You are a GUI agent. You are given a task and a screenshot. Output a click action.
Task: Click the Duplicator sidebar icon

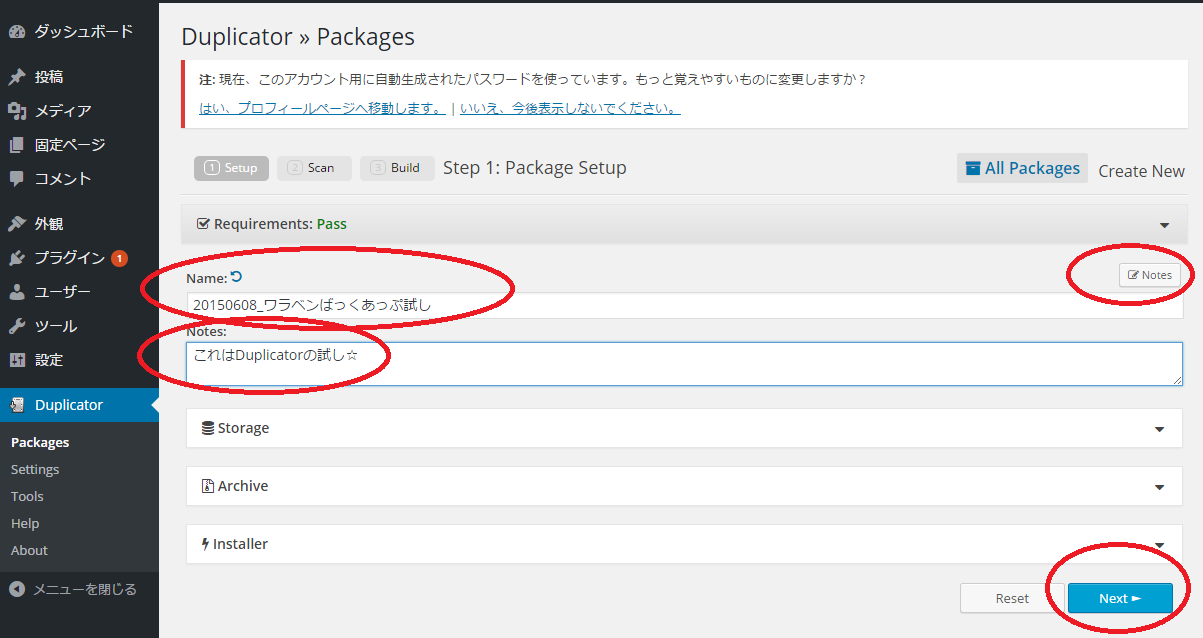pos(17,405)
